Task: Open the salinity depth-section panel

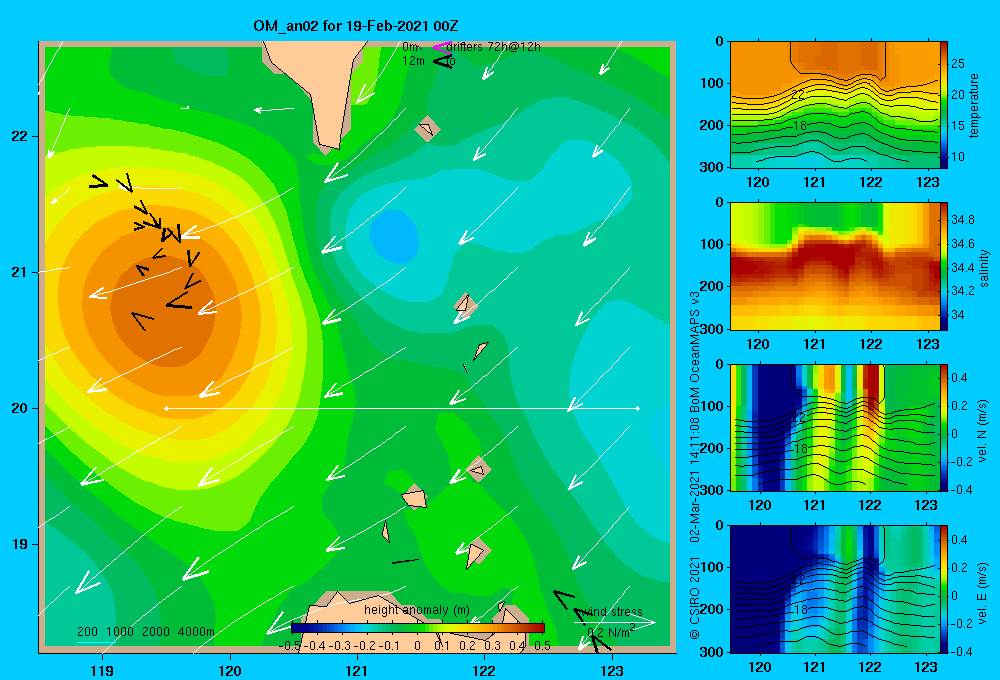Action: click(834, 267)
